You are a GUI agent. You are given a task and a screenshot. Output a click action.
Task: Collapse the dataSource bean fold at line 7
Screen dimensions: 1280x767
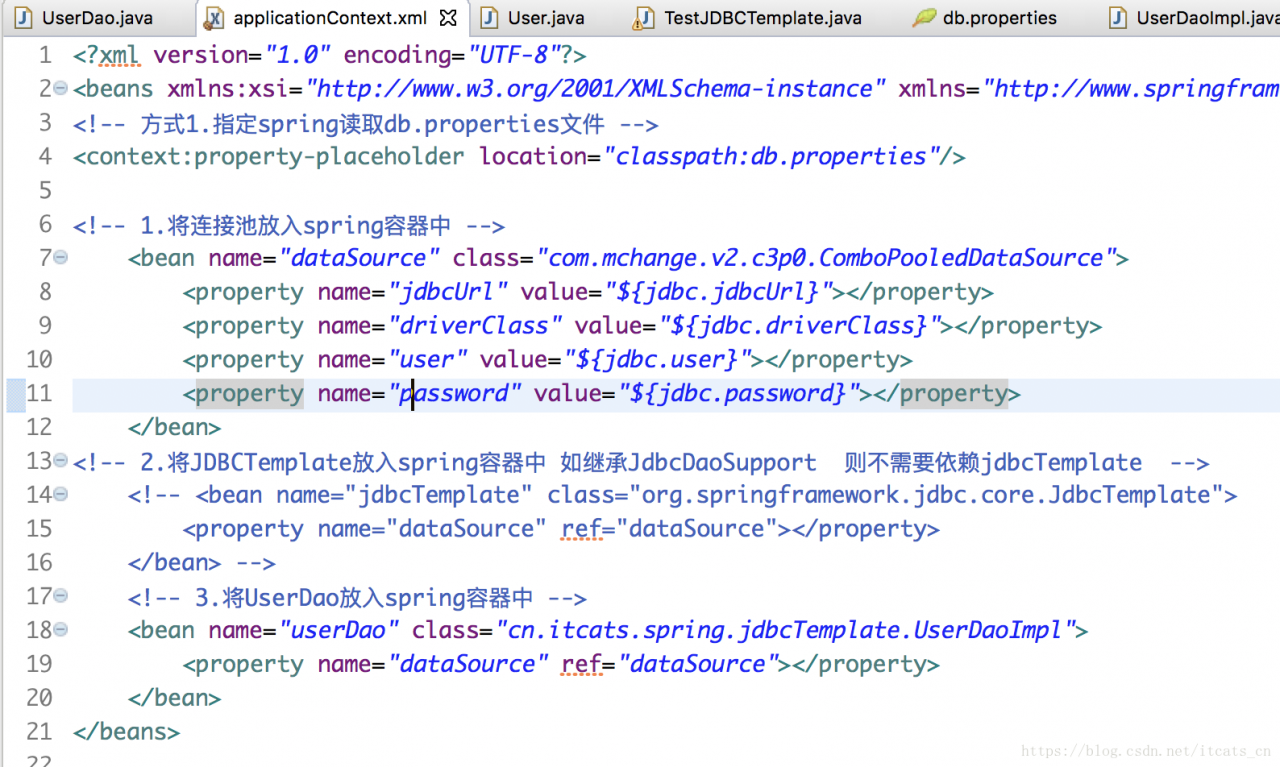[x=60, y=257]
